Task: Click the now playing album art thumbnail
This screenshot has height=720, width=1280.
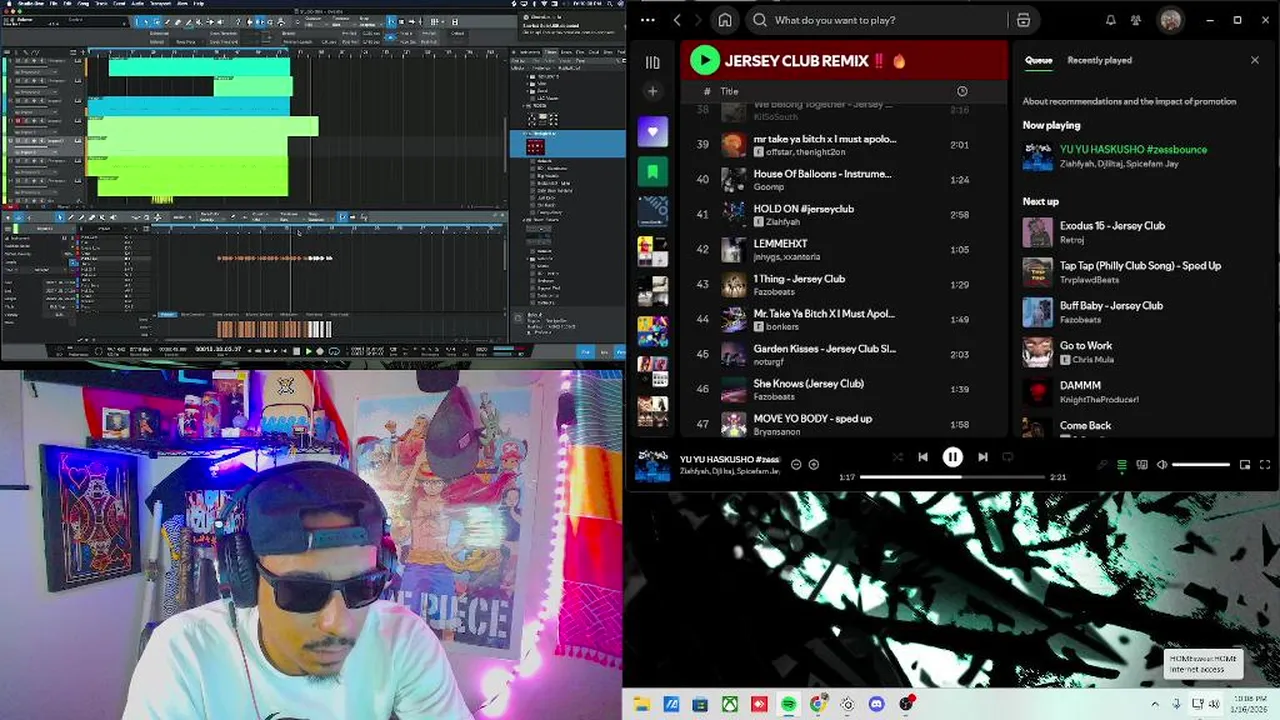Action: [653, 465]
